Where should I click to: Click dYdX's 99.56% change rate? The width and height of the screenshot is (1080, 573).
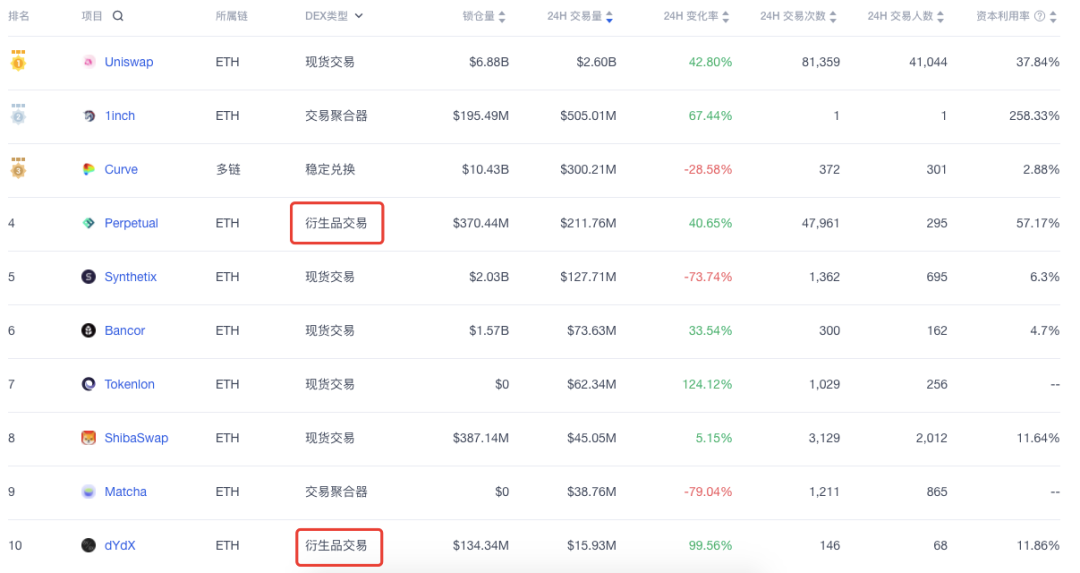coord(710,545)
